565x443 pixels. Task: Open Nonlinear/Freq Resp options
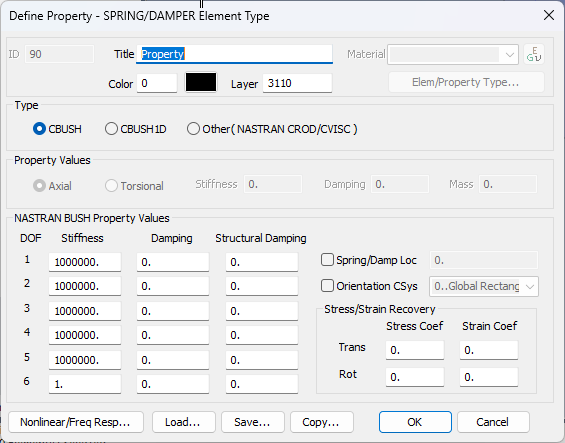pos(76,422)
